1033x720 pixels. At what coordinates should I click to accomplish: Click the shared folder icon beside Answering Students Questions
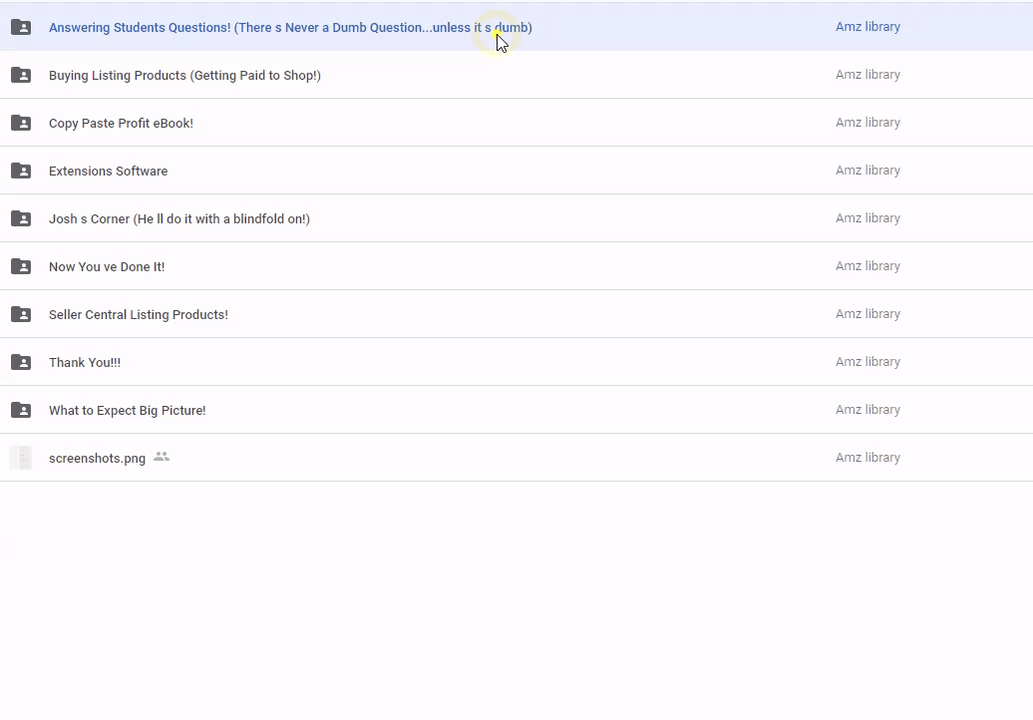(x=21, y=27)
